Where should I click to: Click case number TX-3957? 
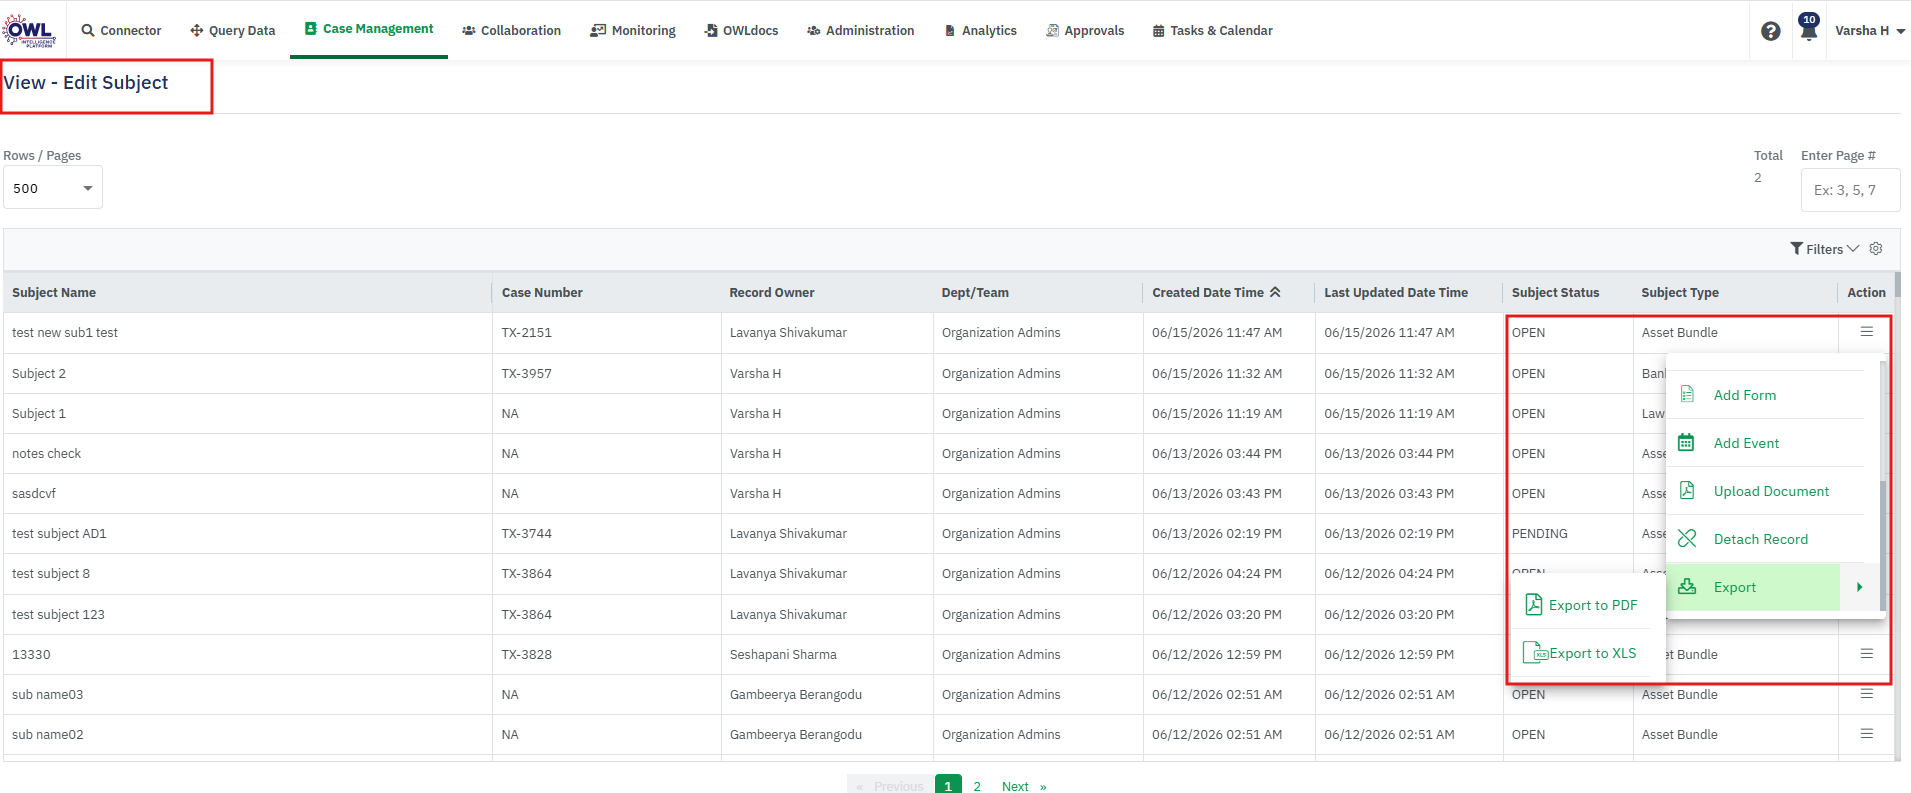click(526, 374)
